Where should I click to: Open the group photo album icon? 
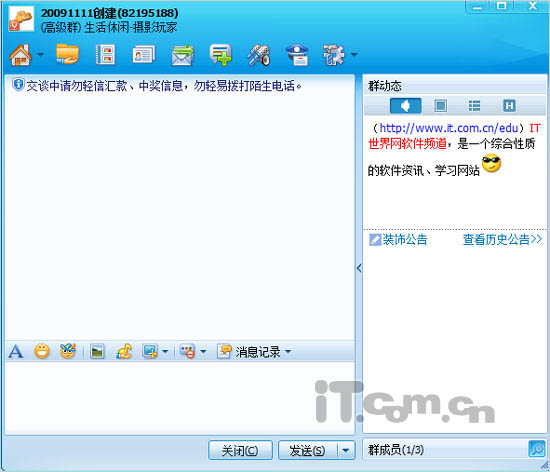(106, 55)
